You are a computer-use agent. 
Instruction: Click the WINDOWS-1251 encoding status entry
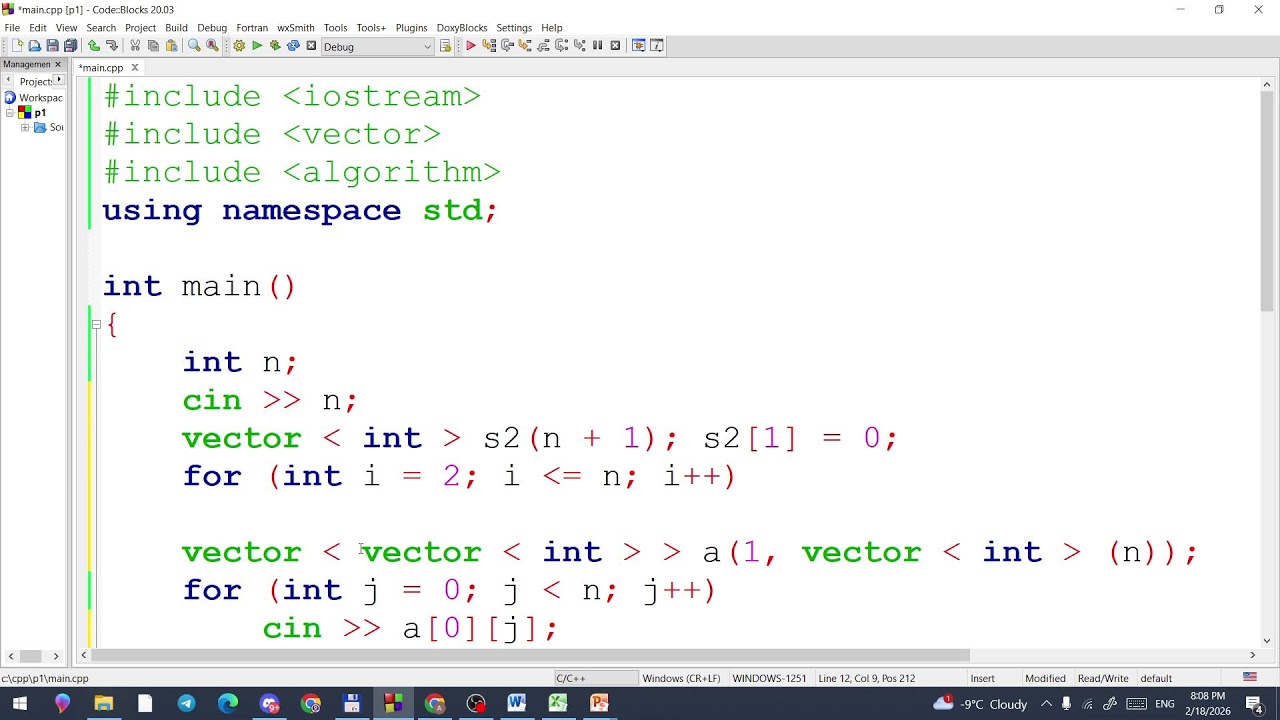(769, 678)
